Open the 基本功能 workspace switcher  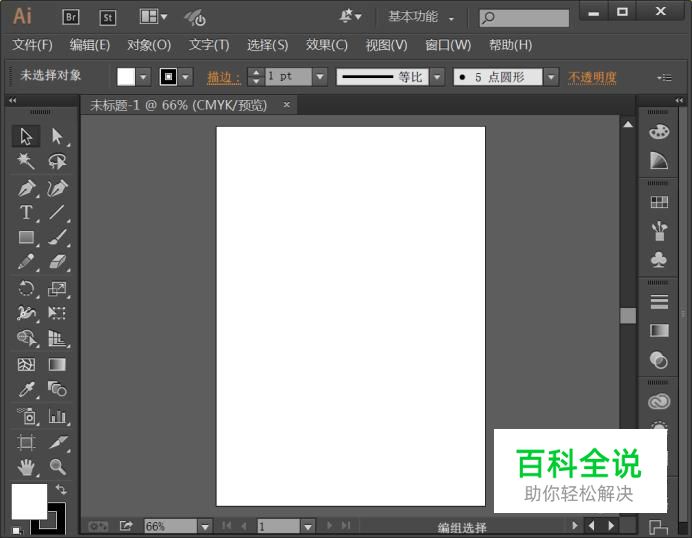point(420,17)
